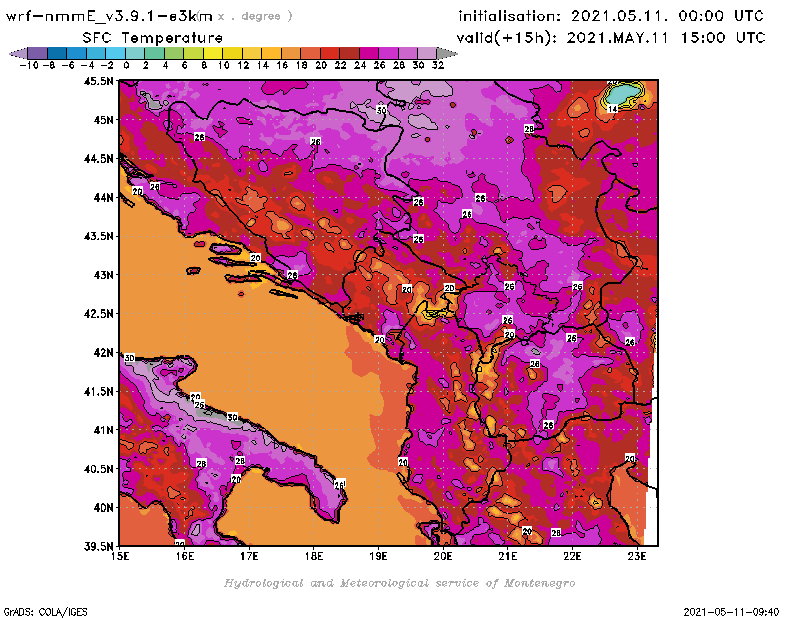Click the '21E' longitude label

tap(508, 556)
